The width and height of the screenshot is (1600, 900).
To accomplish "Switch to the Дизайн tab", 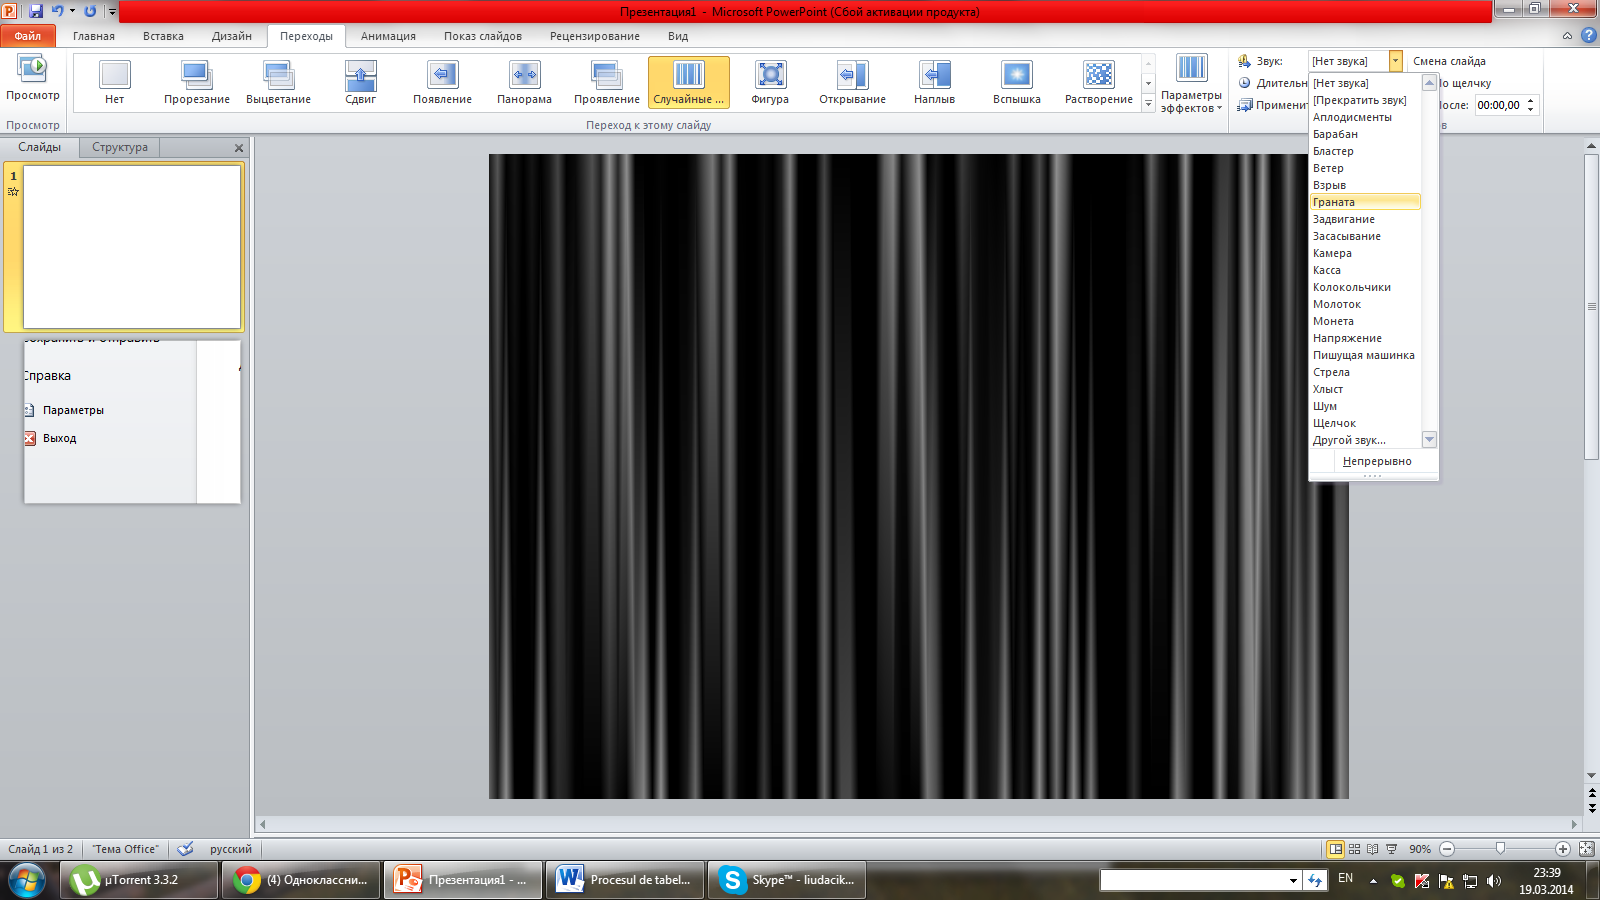I will 232,36.
